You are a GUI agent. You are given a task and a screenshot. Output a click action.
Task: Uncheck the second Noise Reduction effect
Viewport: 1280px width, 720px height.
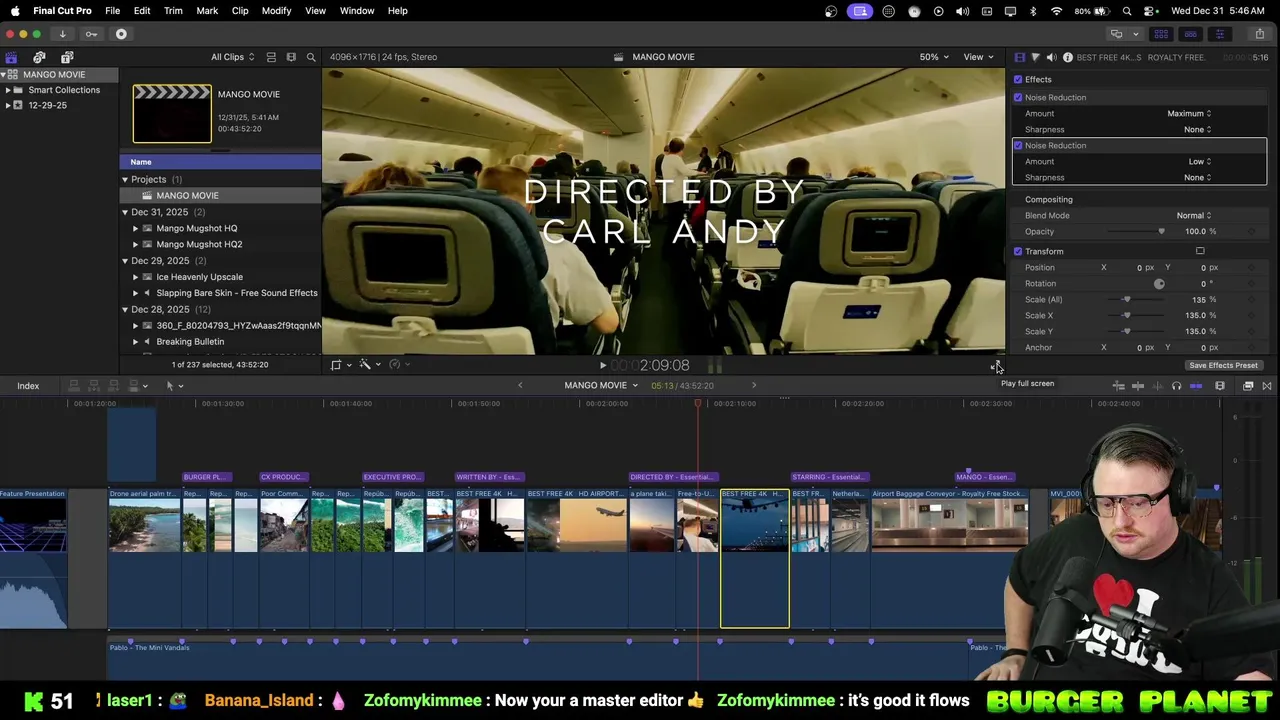coord(1018,145)
